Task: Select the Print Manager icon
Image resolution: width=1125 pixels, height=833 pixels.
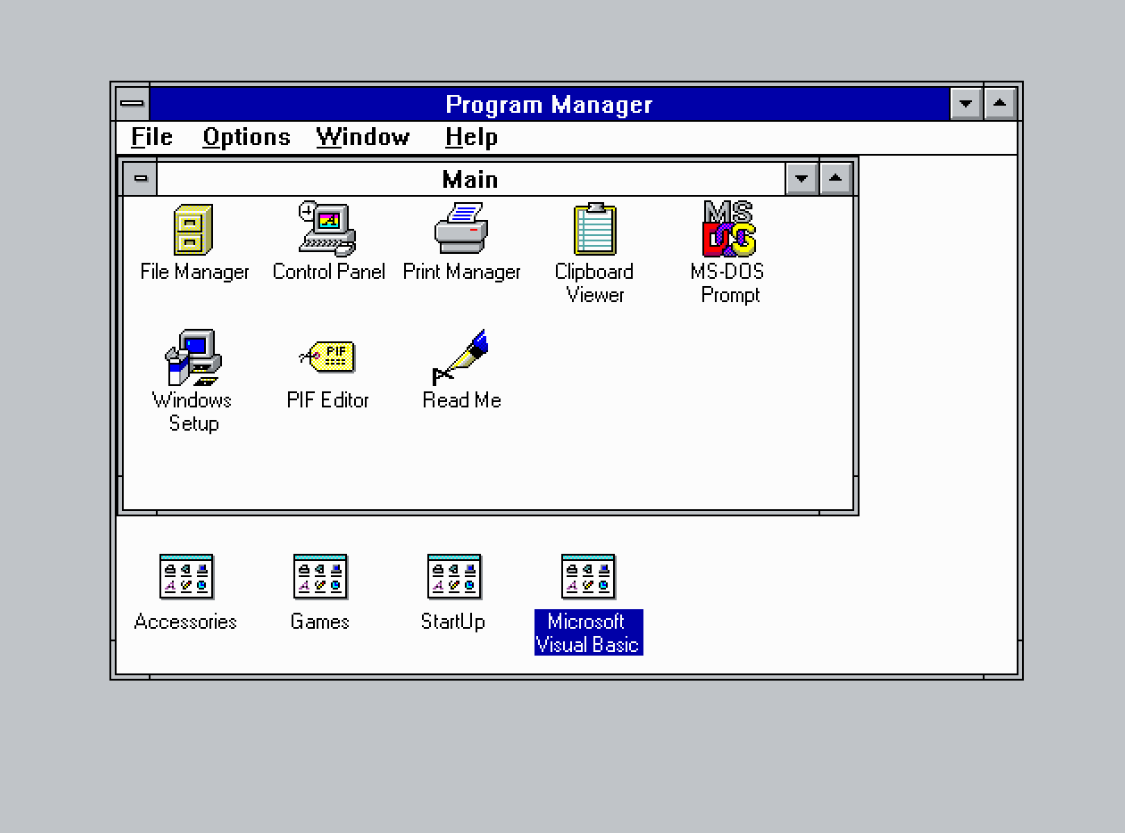Action: coord(461,228)
